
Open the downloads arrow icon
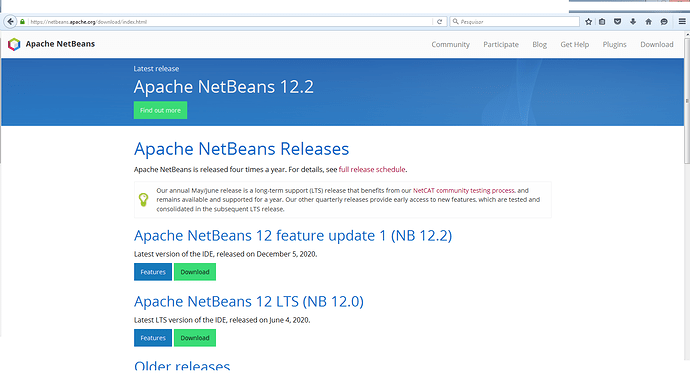point(633,22)
